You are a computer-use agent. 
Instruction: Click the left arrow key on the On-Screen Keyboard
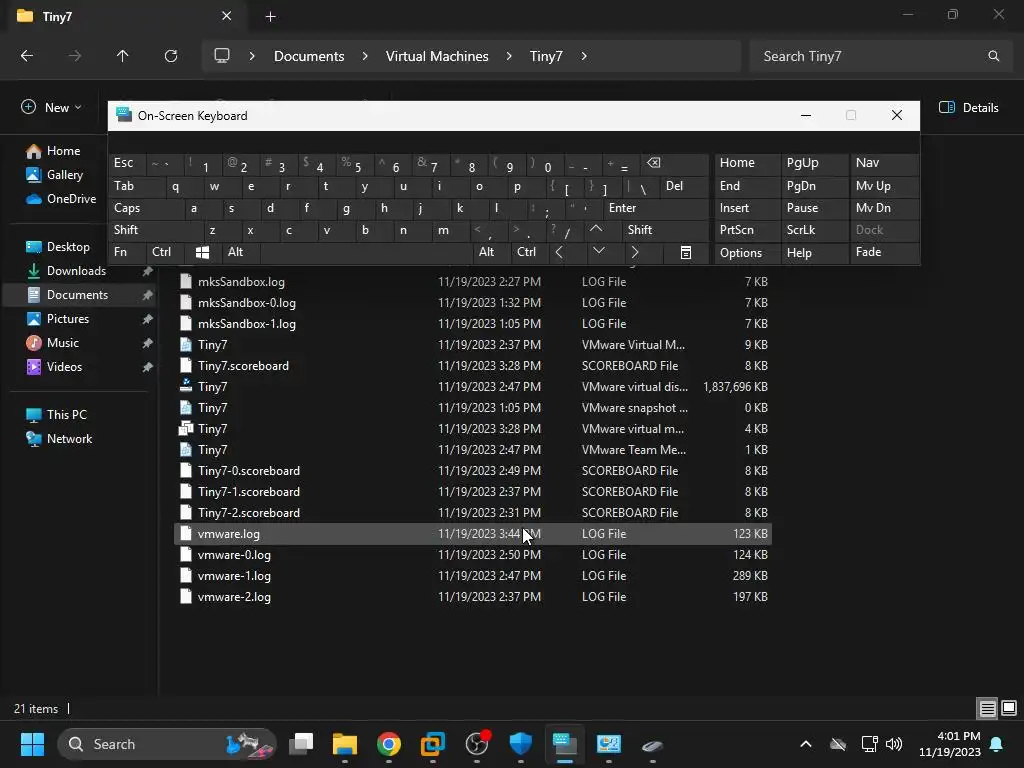tap(559, 252)
